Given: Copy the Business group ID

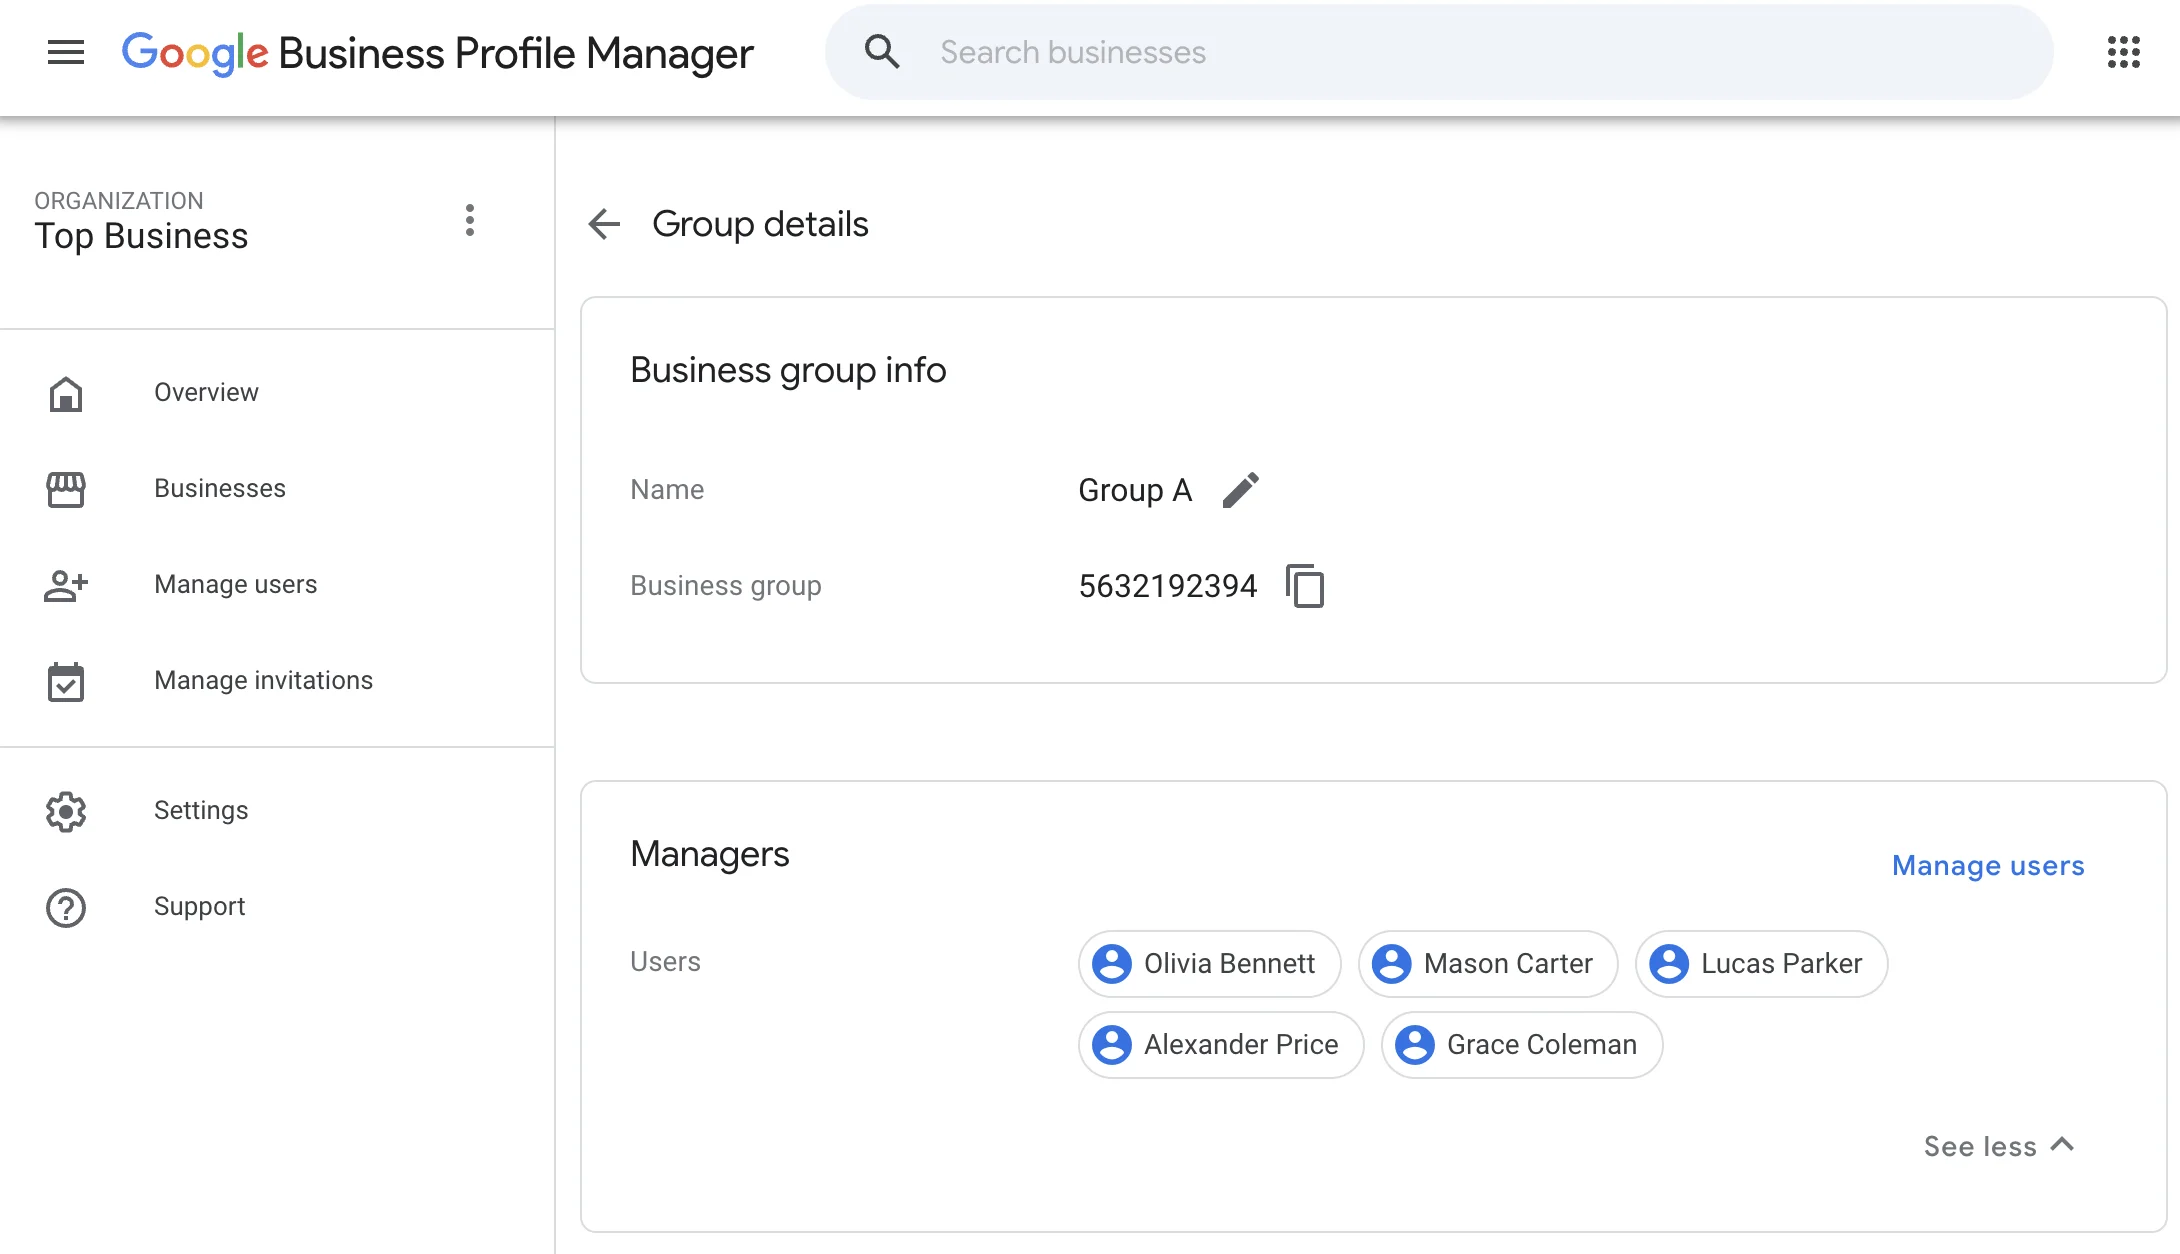Looking at the screenshot, I should click(x=1307, y=586).
